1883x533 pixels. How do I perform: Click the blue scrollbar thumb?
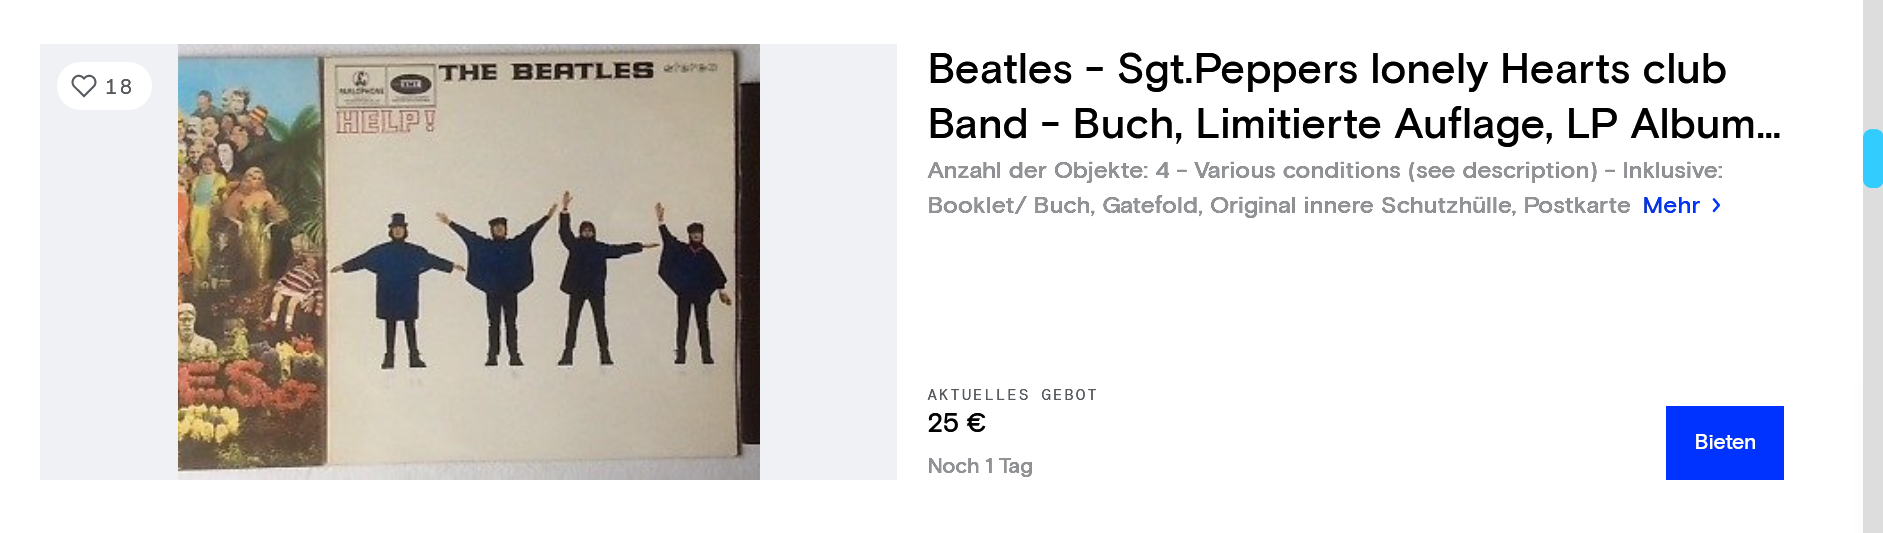click(1872, 158)
